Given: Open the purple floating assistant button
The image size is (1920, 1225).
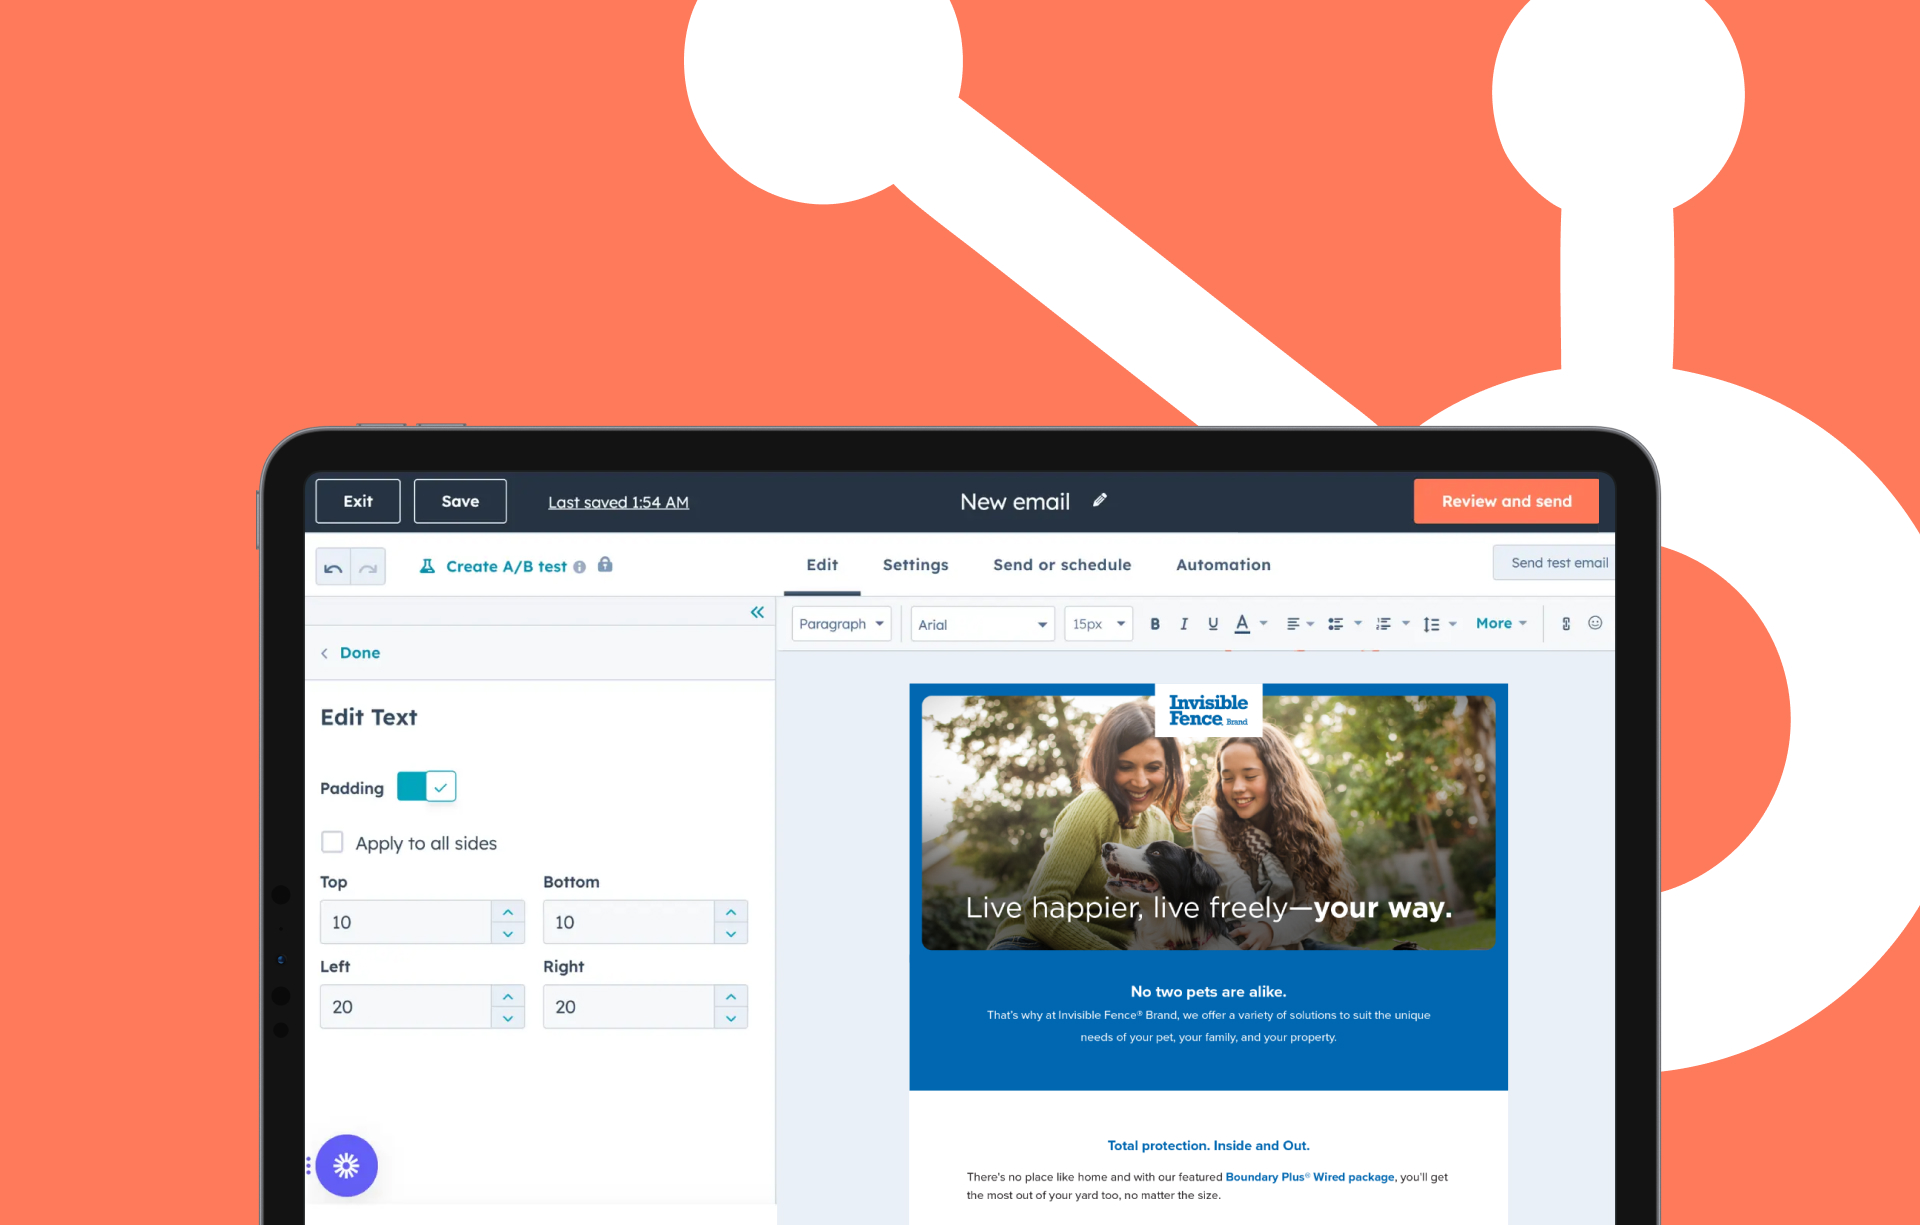Looking at the screenshot, I should point(346,1165).
